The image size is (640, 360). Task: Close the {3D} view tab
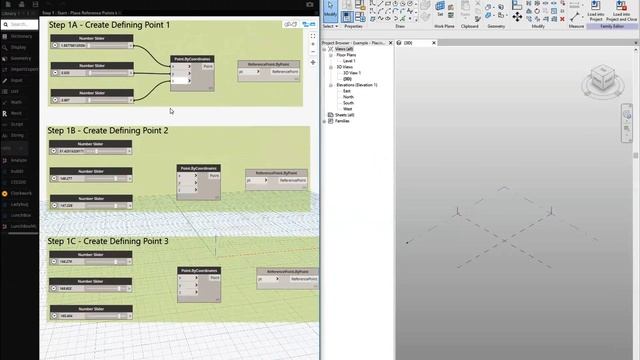click(434, 43)
